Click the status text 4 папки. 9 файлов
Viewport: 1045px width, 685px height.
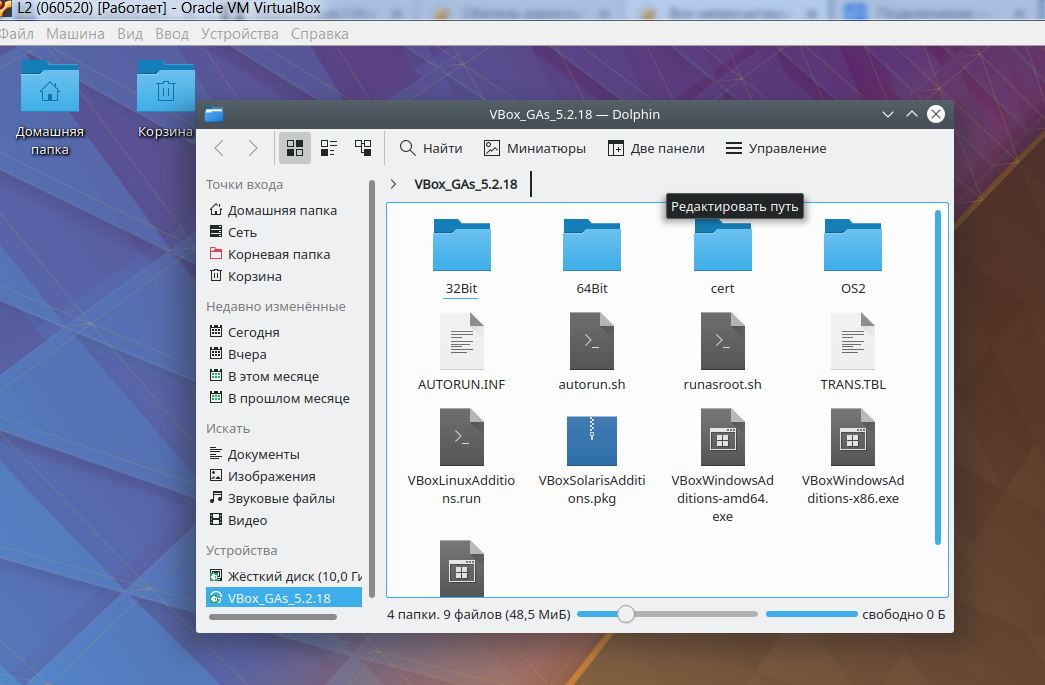click(479, 614)
